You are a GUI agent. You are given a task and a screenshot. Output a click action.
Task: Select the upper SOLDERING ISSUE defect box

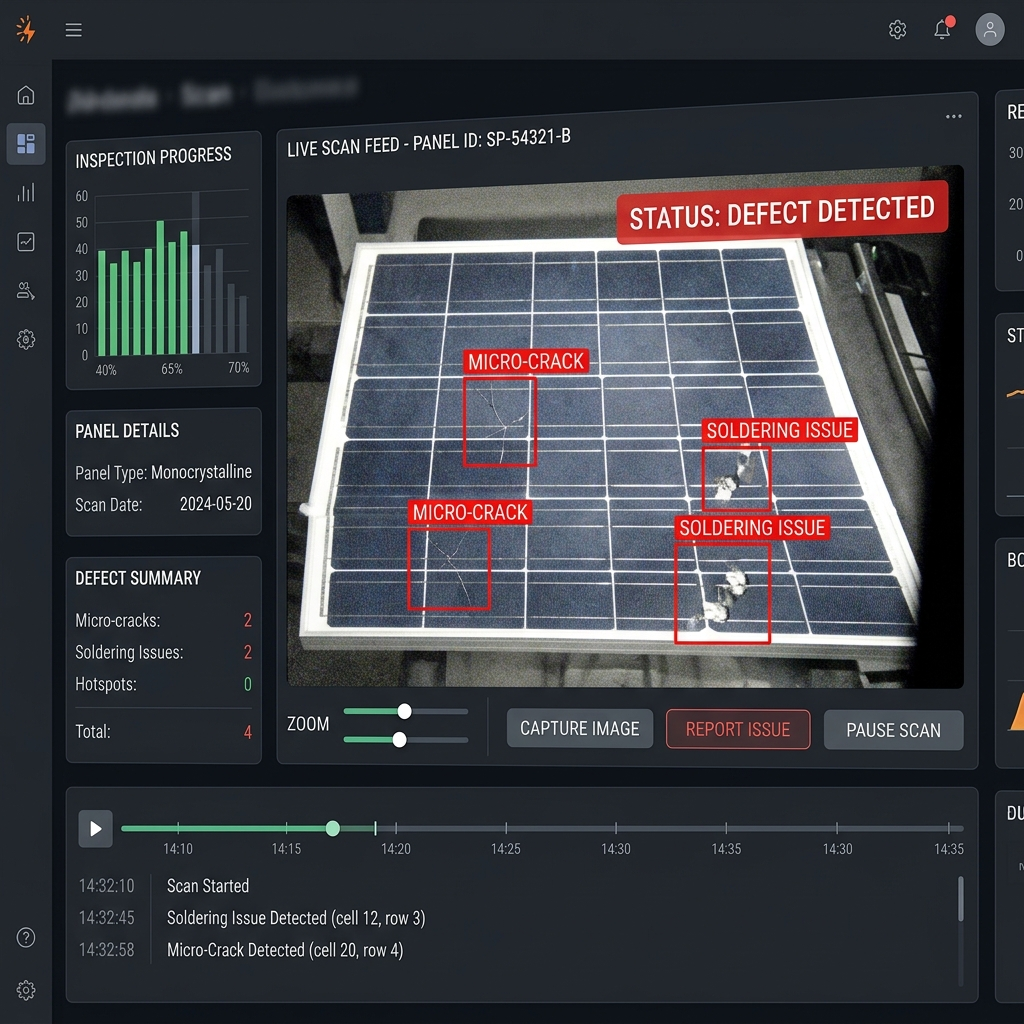(737, 479)
